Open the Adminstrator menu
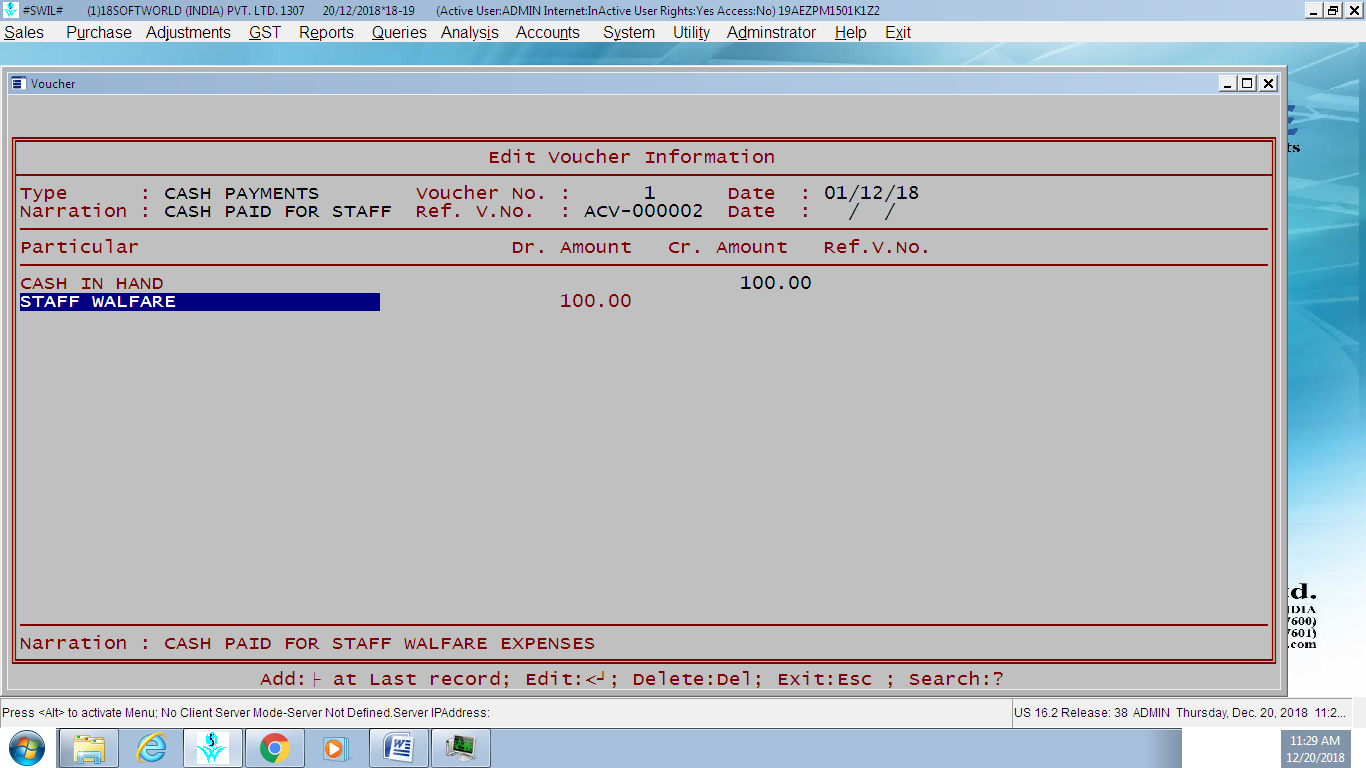The height and width of the screenshot is (768, 1366). [x=771, y=32]
